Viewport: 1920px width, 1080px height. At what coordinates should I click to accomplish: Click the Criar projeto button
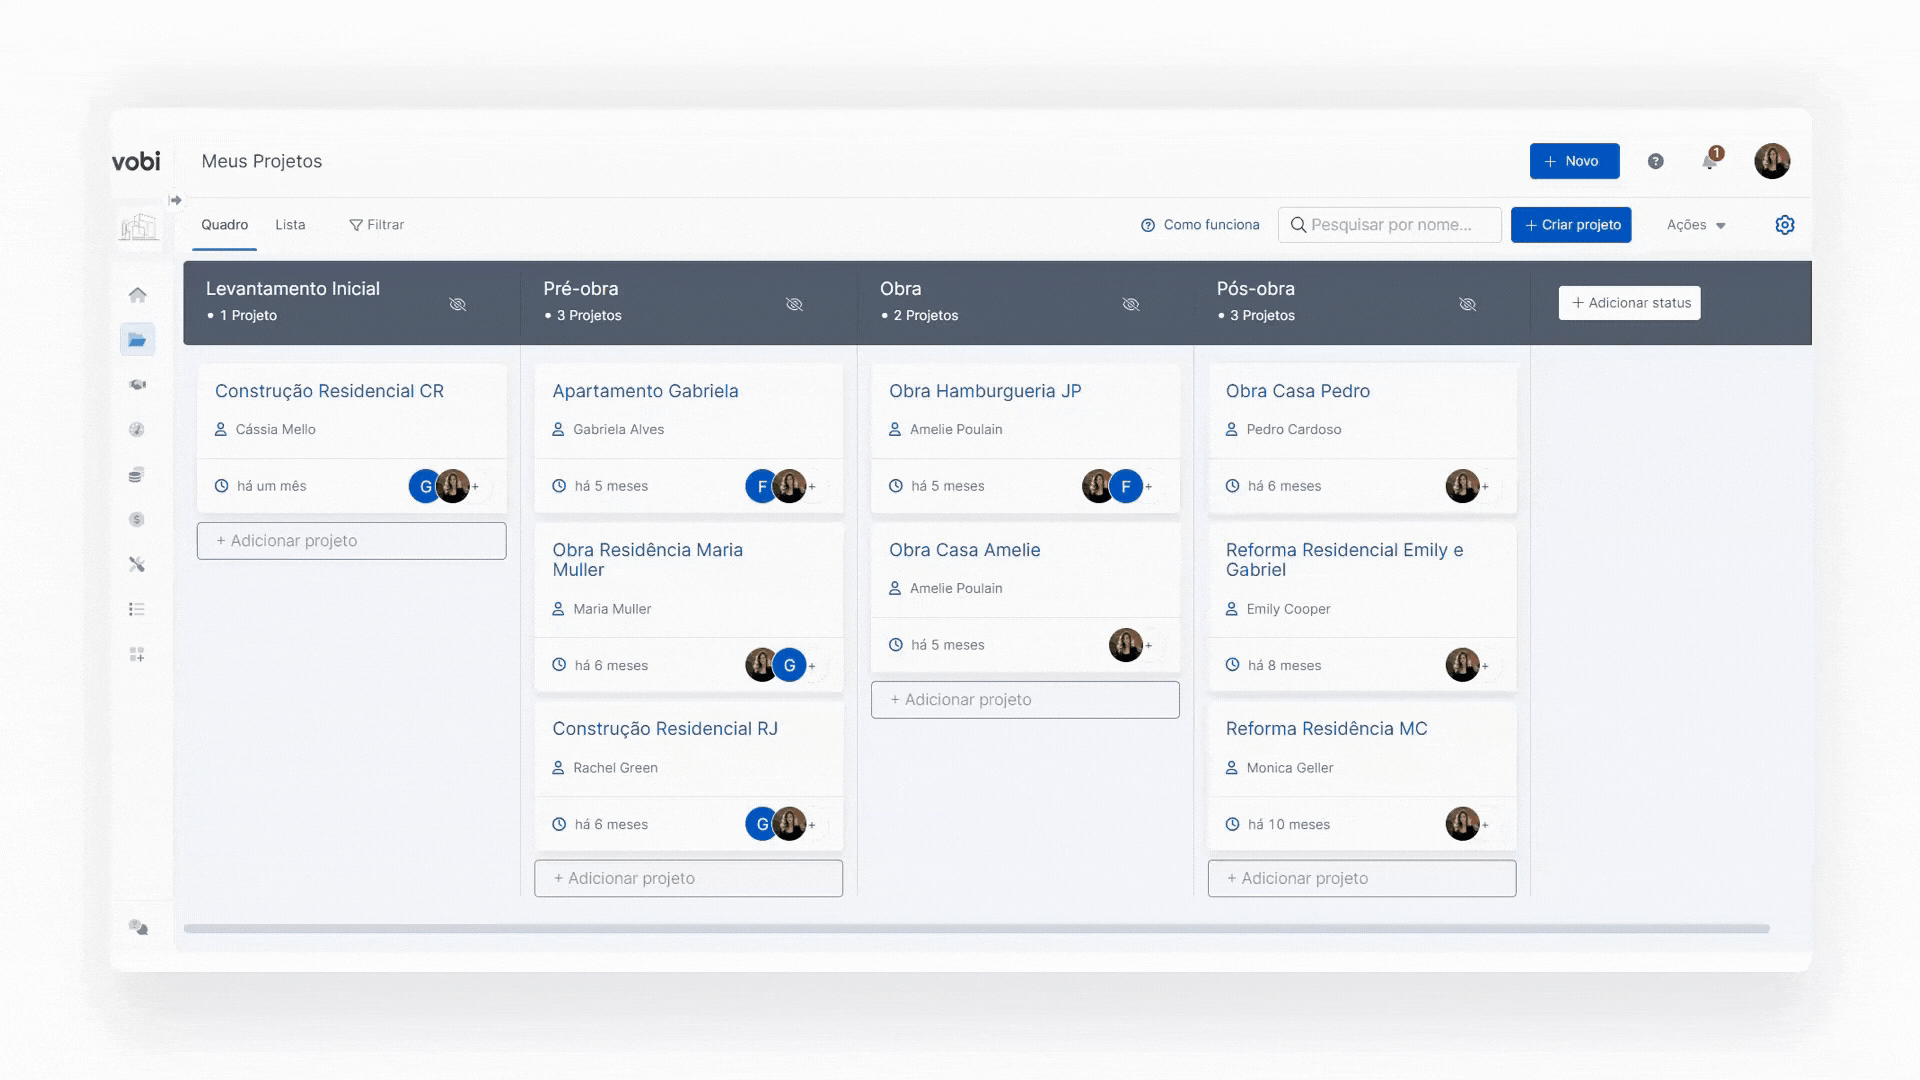click(1571, 225)
